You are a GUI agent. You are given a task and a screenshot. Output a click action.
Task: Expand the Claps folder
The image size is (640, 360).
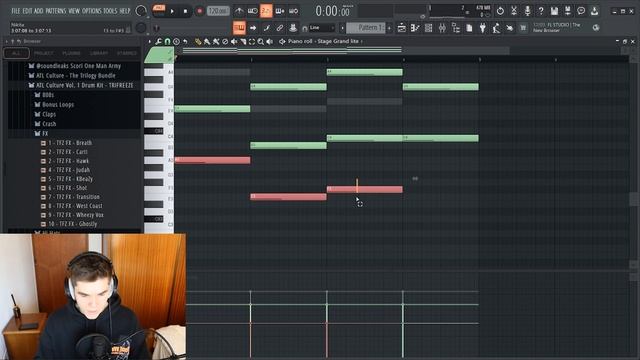[49, 114]
